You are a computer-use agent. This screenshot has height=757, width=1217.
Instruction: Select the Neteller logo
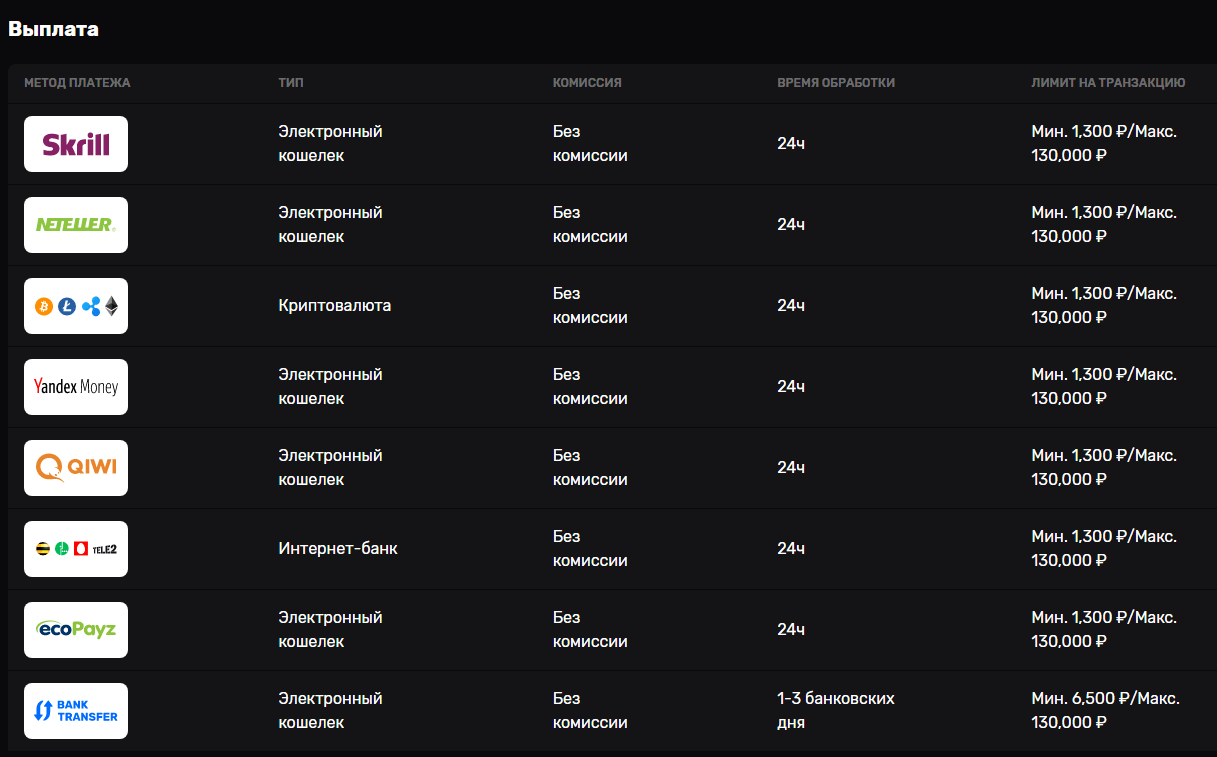click(76, 225)
